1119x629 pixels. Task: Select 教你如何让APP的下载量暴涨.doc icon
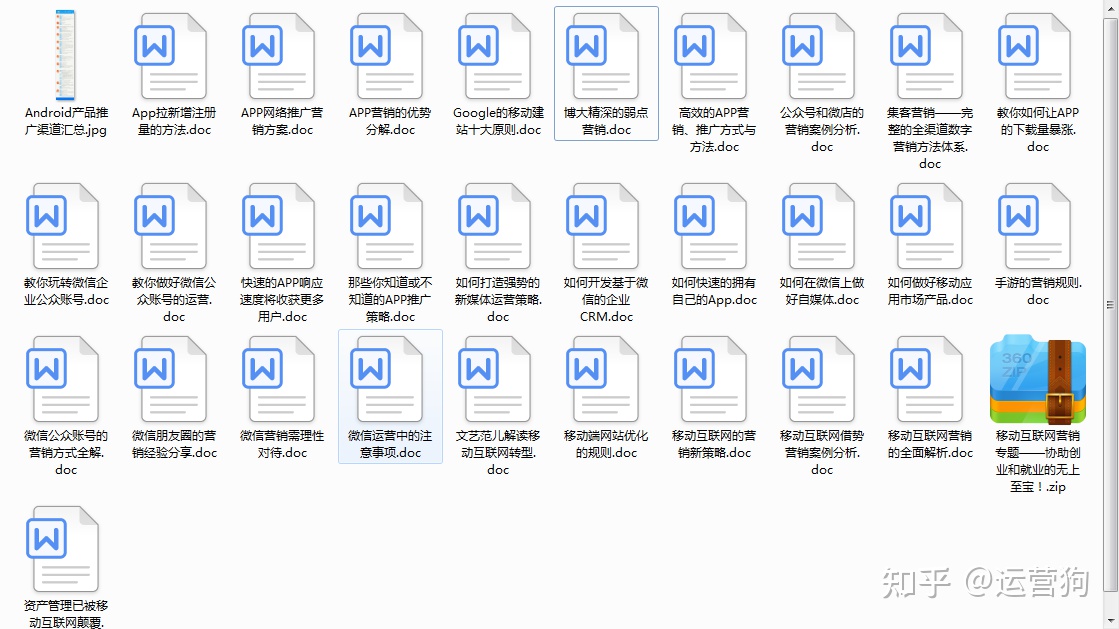(x=1034, y=56)
